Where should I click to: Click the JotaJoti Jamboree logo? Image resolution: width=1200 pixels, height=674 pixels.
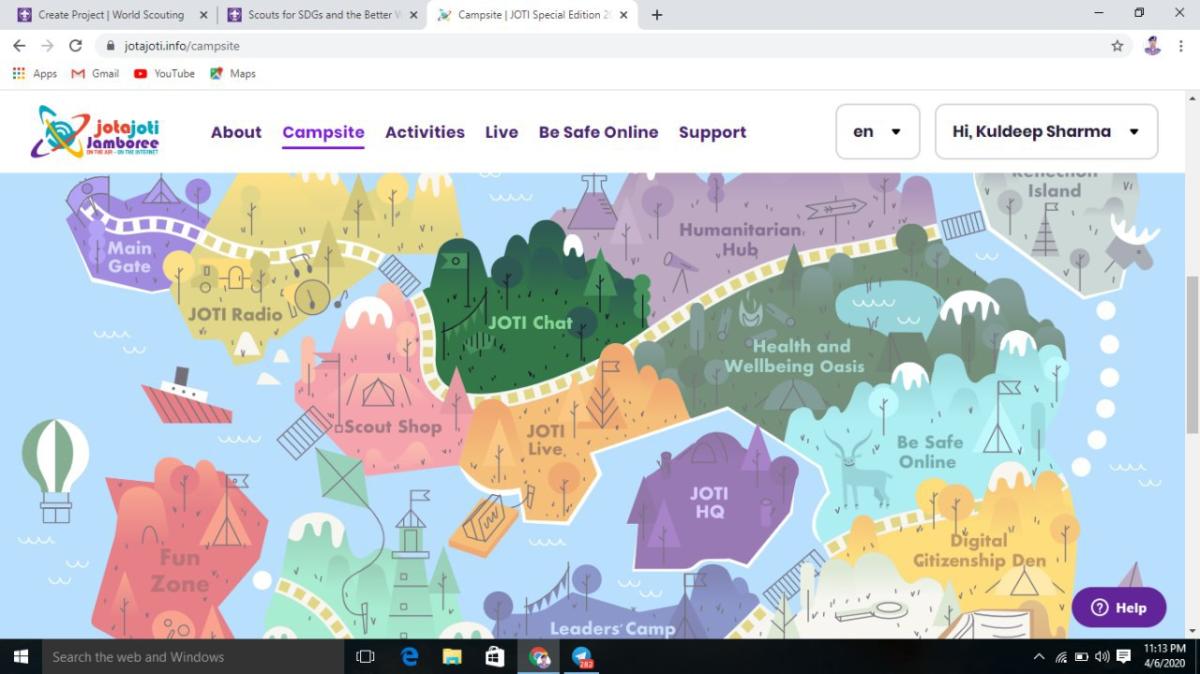[x=95, y=132]
